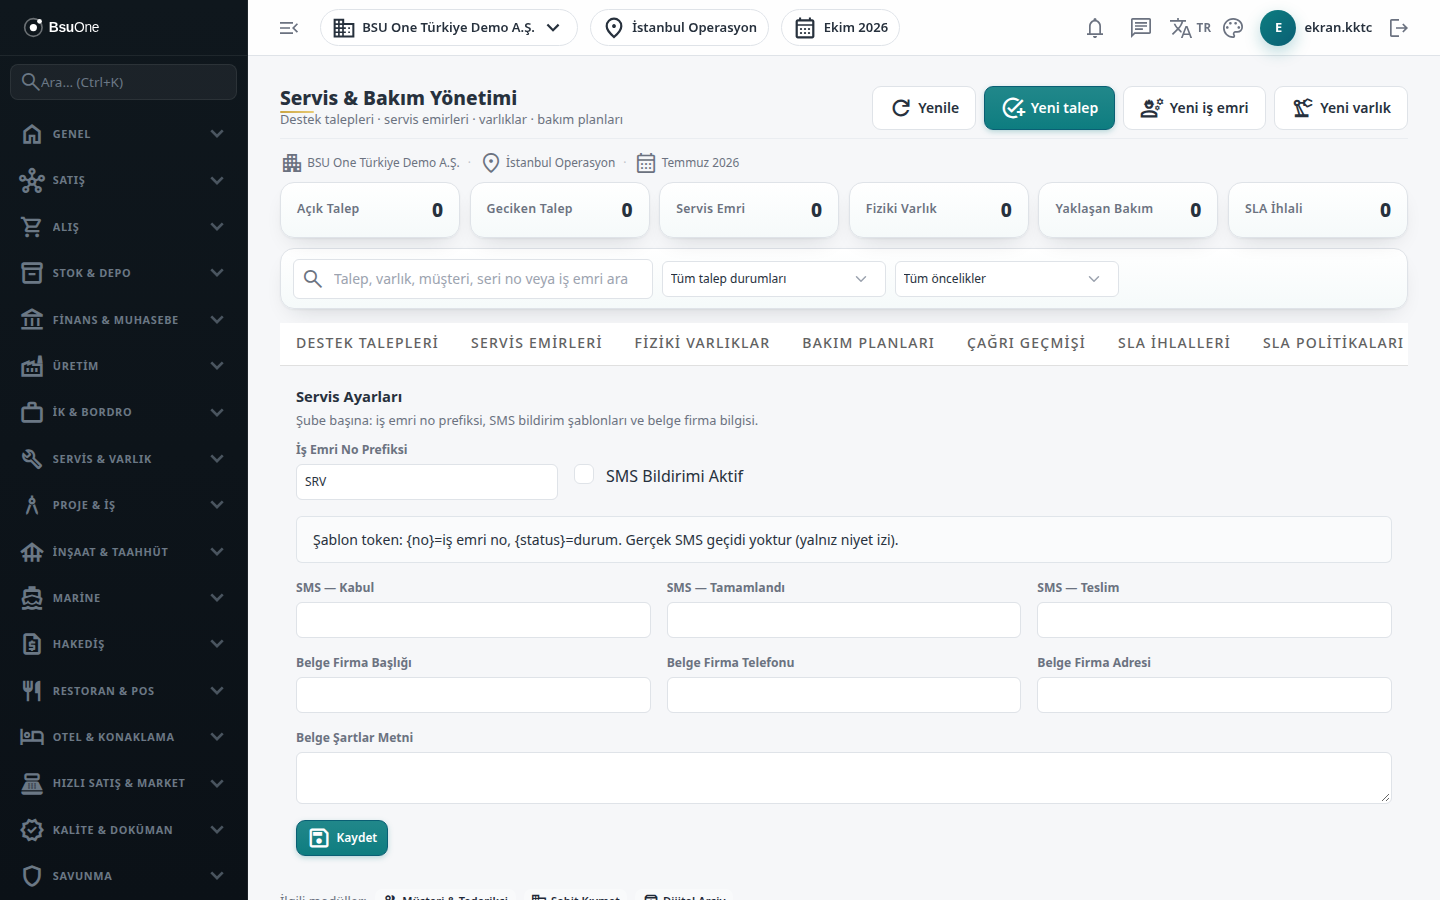
Task: Save settings with Kaydet button
Action: (x=342, y=838)
